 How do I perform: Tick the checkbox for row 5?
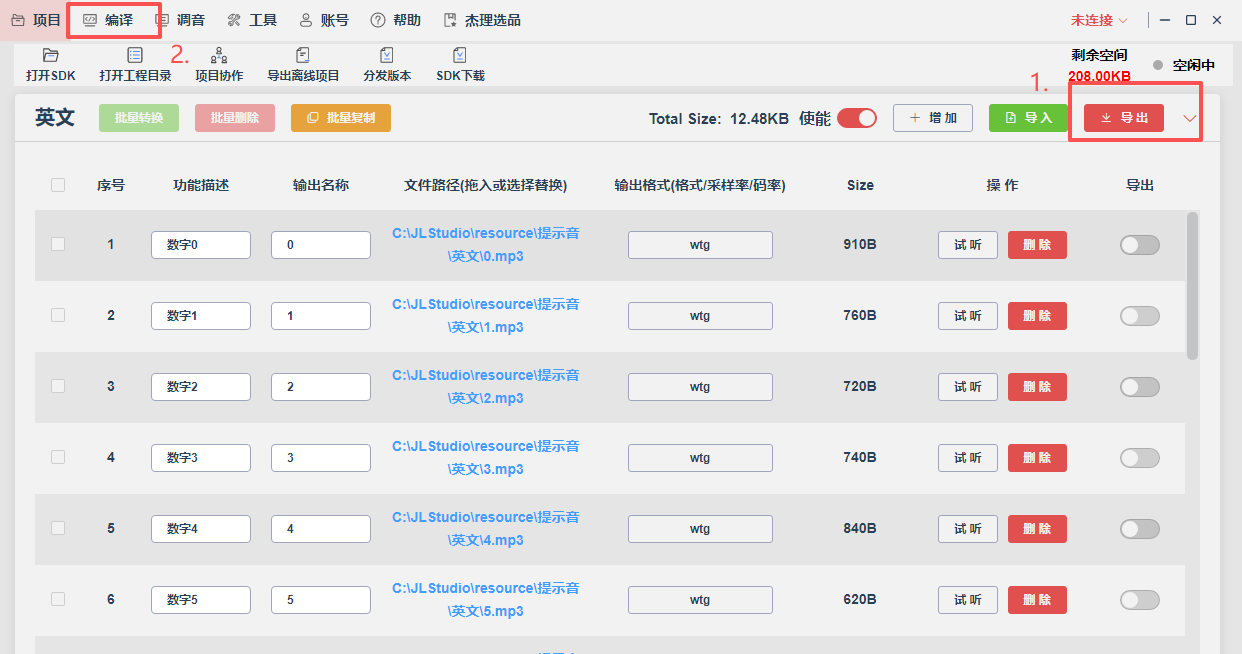[58, 528]
